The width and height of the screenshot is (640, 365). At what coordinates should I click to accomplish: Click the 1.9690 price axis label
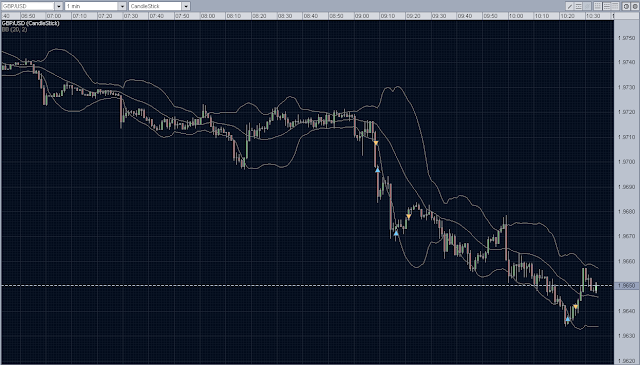[627, 187]
